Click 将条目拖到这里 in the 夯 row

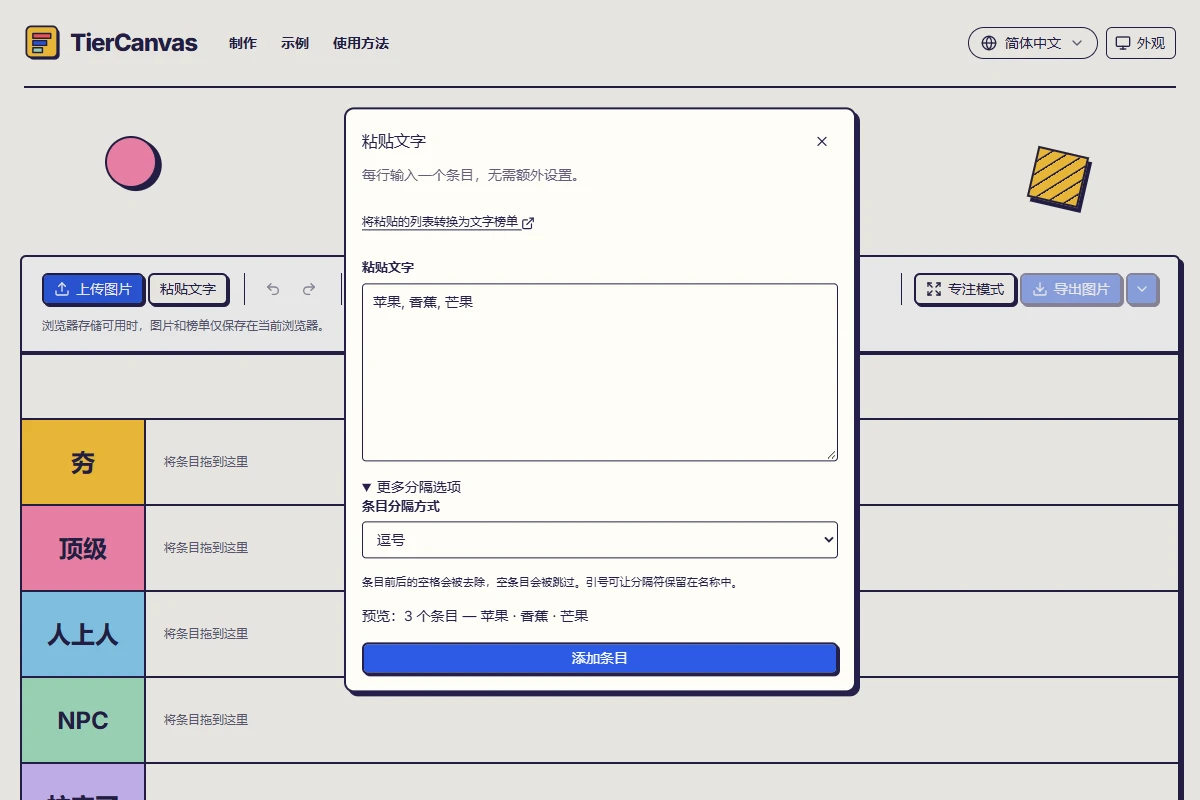[x=206, y=462]
